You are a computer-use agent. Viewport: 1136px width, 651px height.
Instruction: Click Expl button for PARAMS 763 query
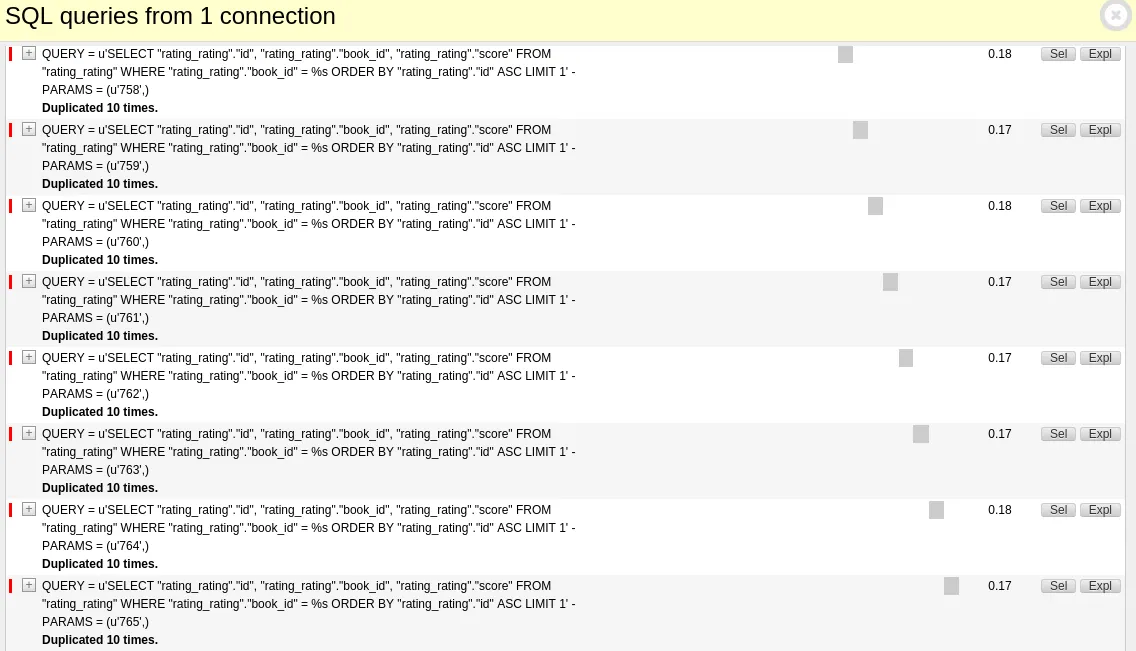(x=1100, y=434)
